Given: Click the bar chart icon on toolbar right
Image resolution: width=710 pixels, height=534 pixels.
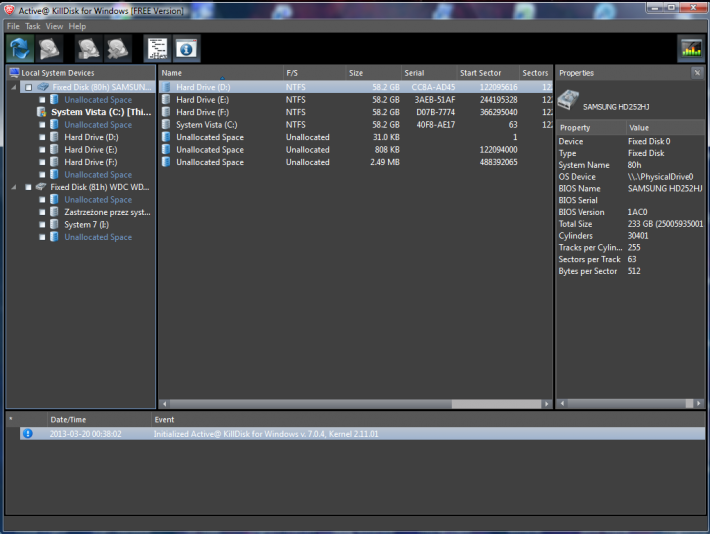Looking at the screenshot, I should (691, 48).
